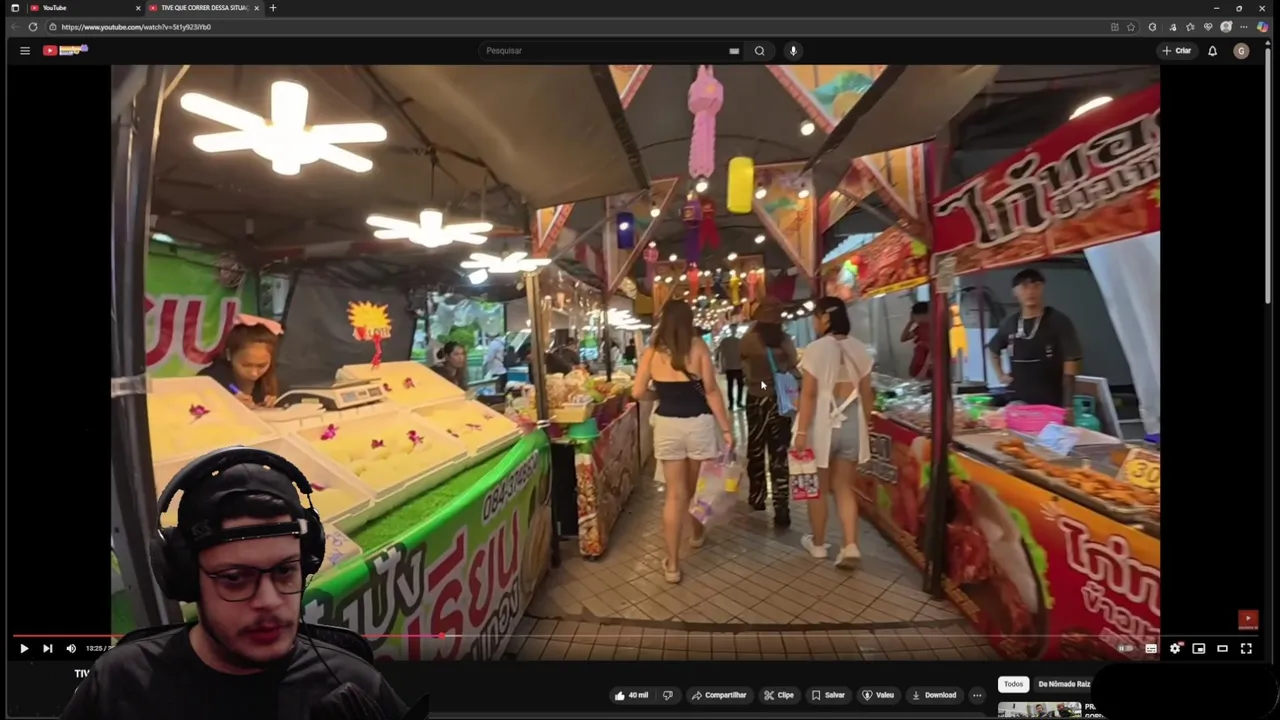Enter fullscreen mode

pos(1246,648)
